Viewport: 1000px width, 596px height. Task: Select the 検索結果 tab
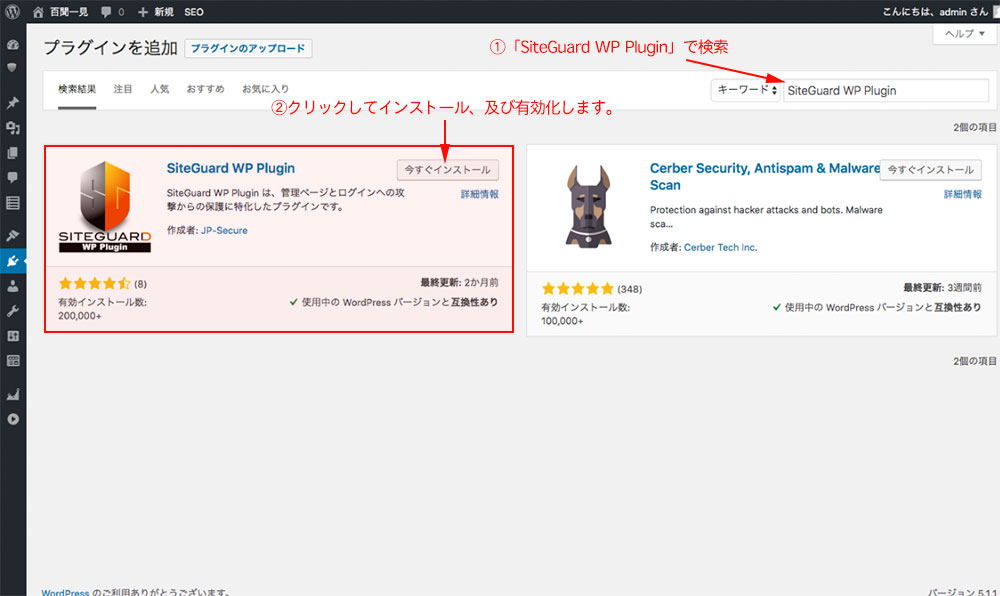(x=77, y=89)
